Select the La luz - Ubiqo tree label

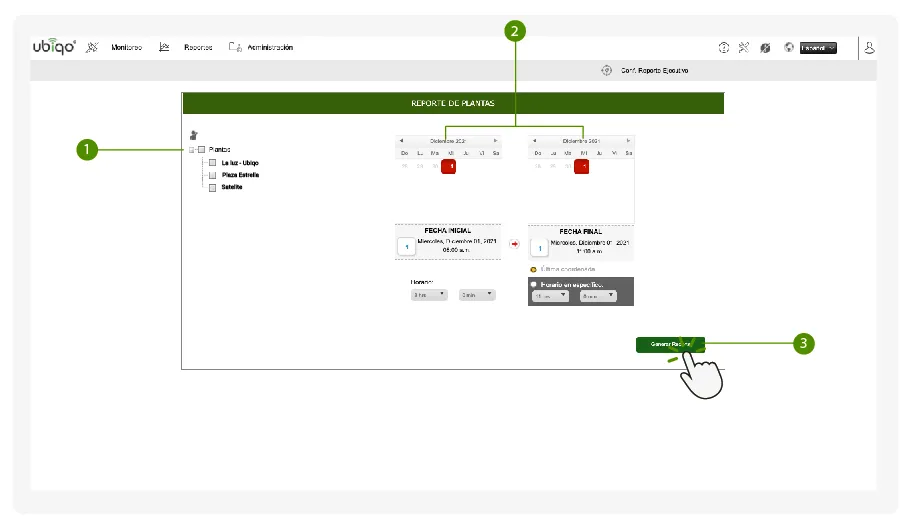click(240, 163)
